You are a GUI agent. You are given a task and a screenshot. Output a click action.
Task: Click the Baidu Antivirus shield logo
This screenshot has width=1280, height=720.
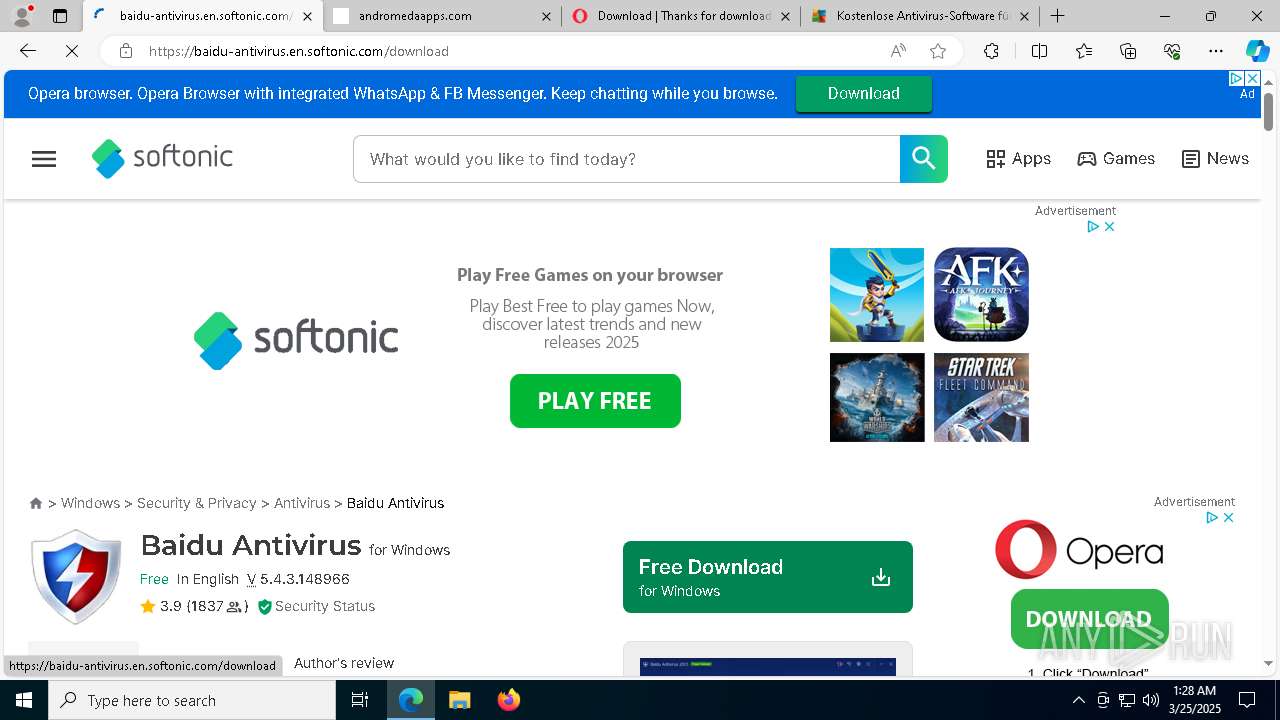point(77,578)
